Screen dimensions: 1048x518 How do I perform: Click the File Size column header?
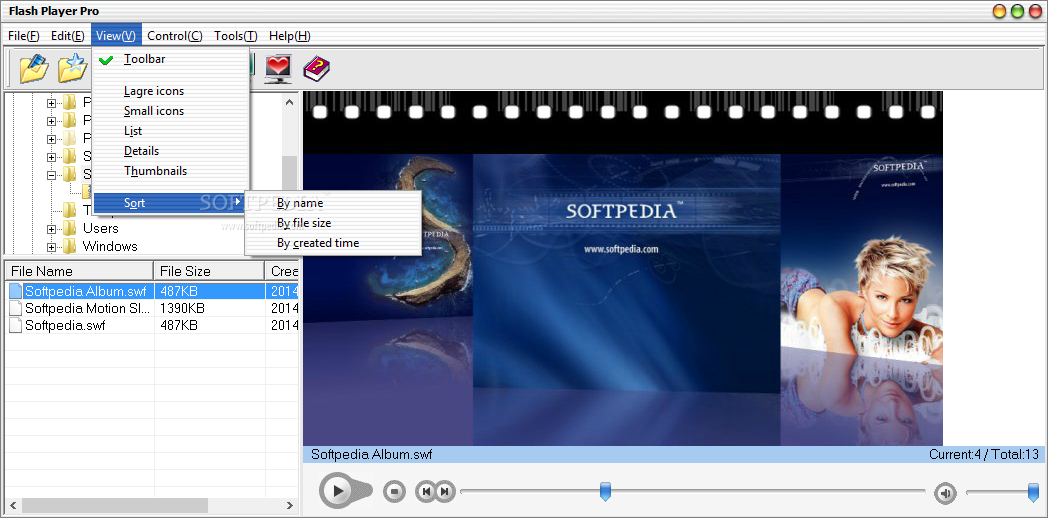click(209, 271)
